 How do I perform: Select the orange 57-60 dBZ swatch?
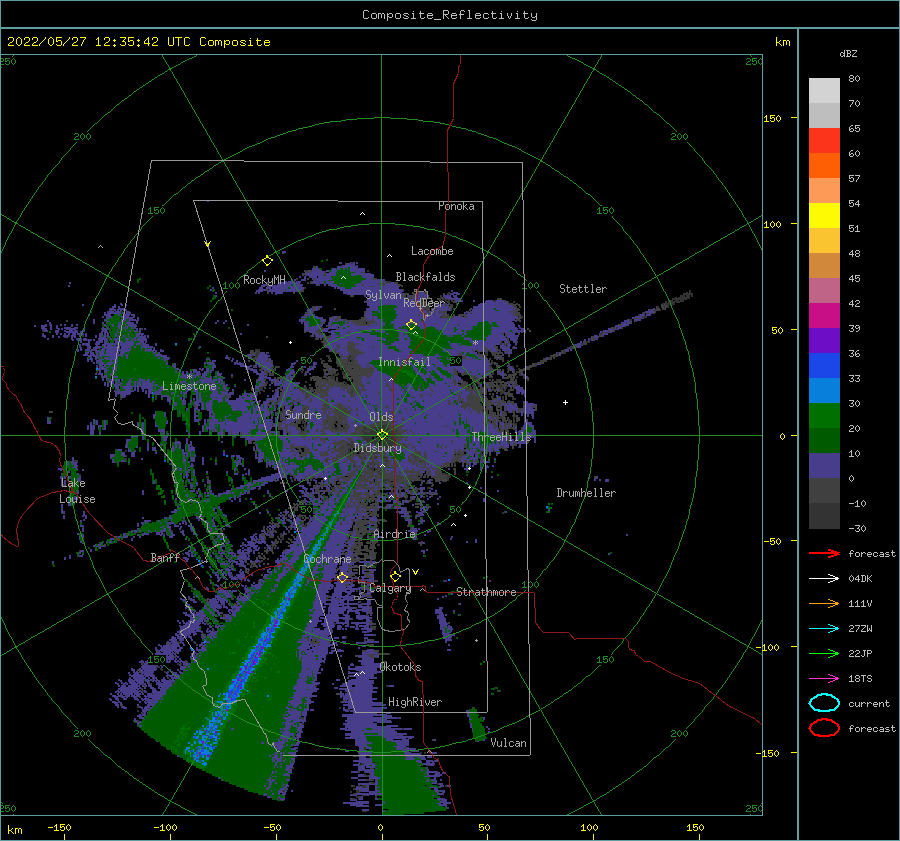coord(824,165)
